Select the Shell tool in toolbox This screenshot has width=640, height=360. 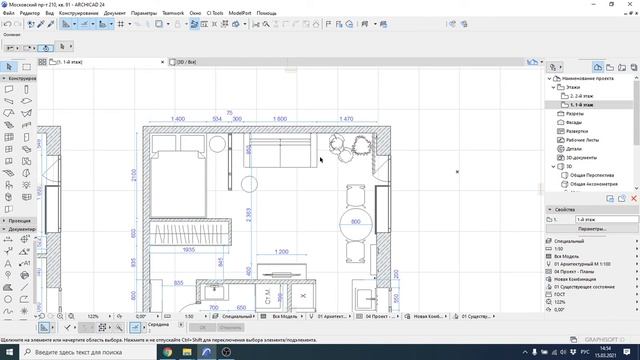26,113
